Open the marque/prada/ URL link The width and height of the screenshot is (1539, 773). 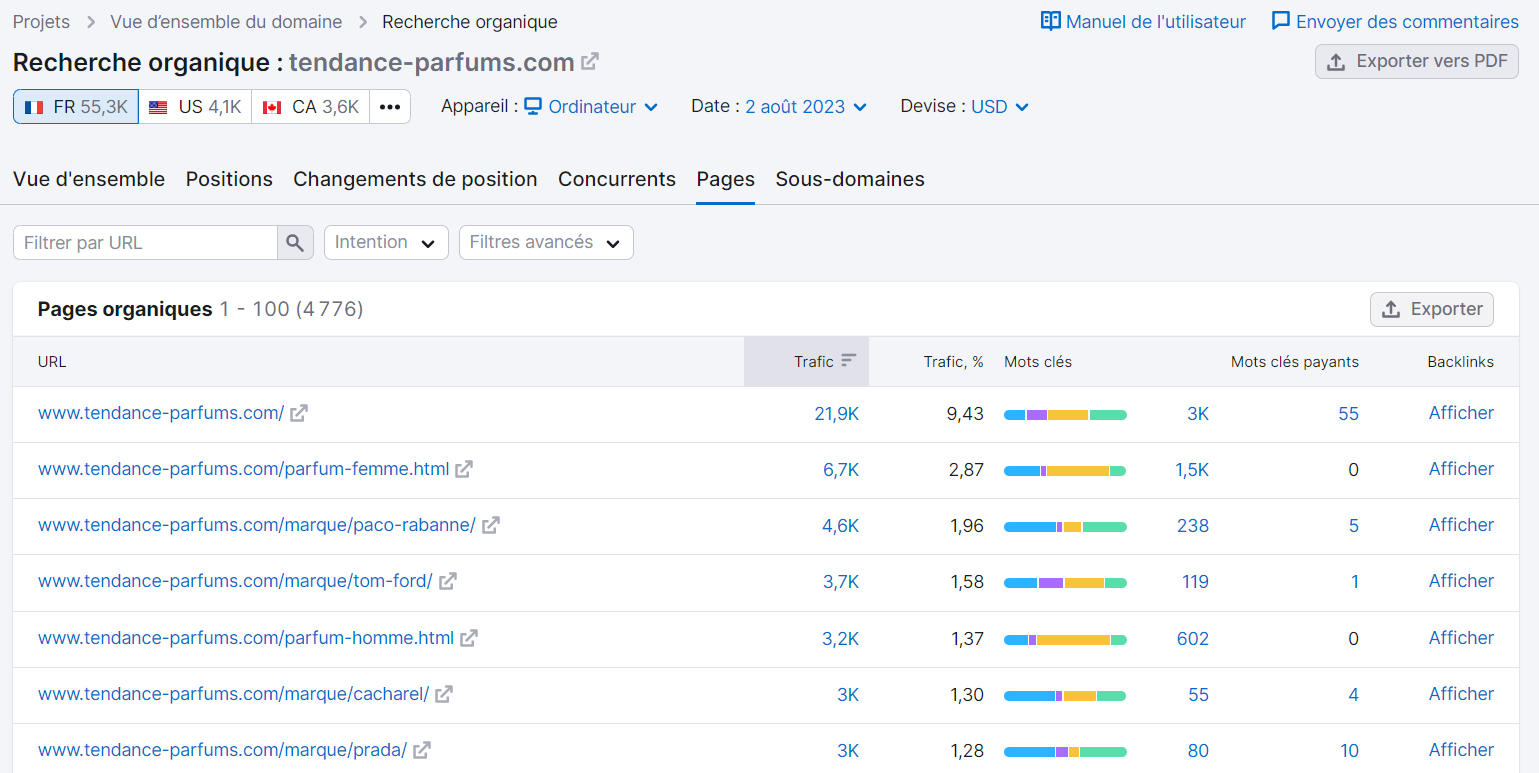click(x=222, y=750)
